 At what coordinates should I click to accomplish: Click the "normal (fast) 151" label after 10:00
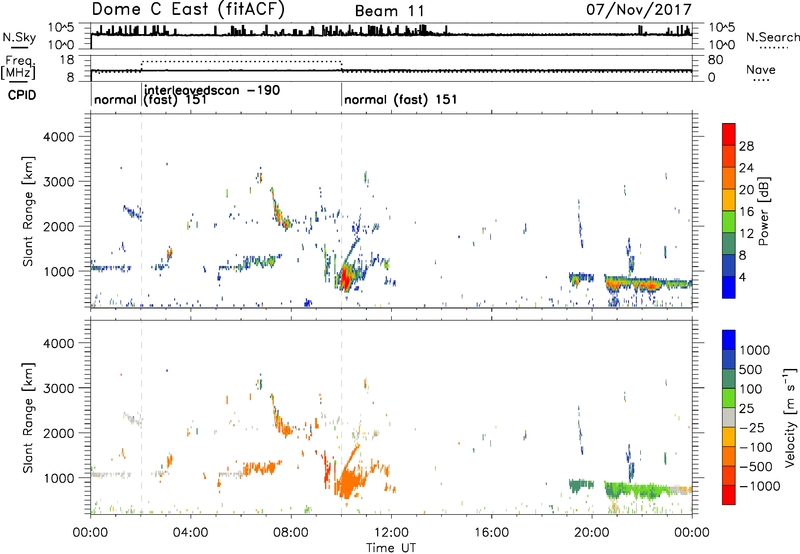coord(401,99)
